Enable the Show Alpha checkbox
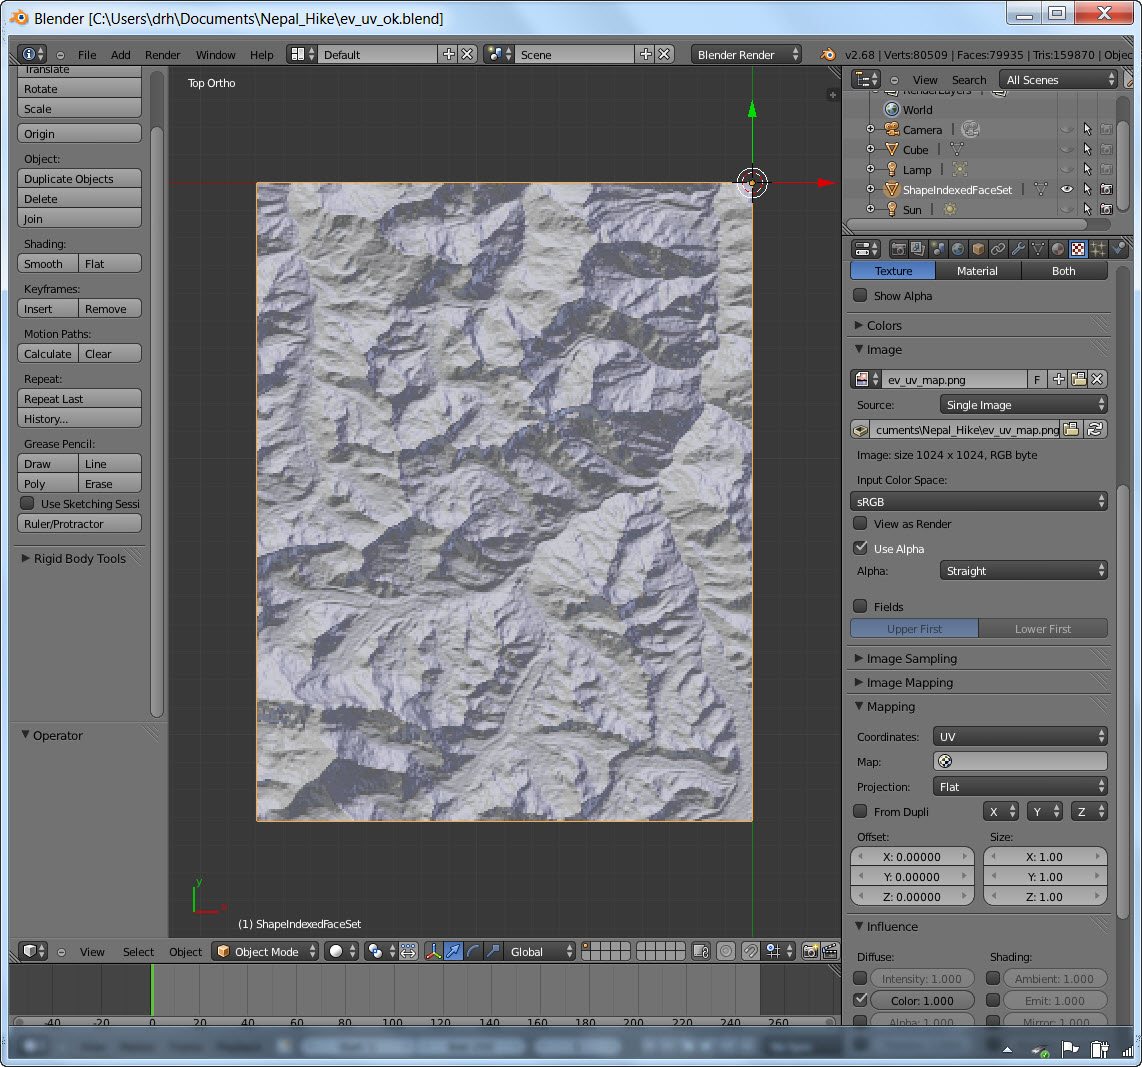 point(860,296)
